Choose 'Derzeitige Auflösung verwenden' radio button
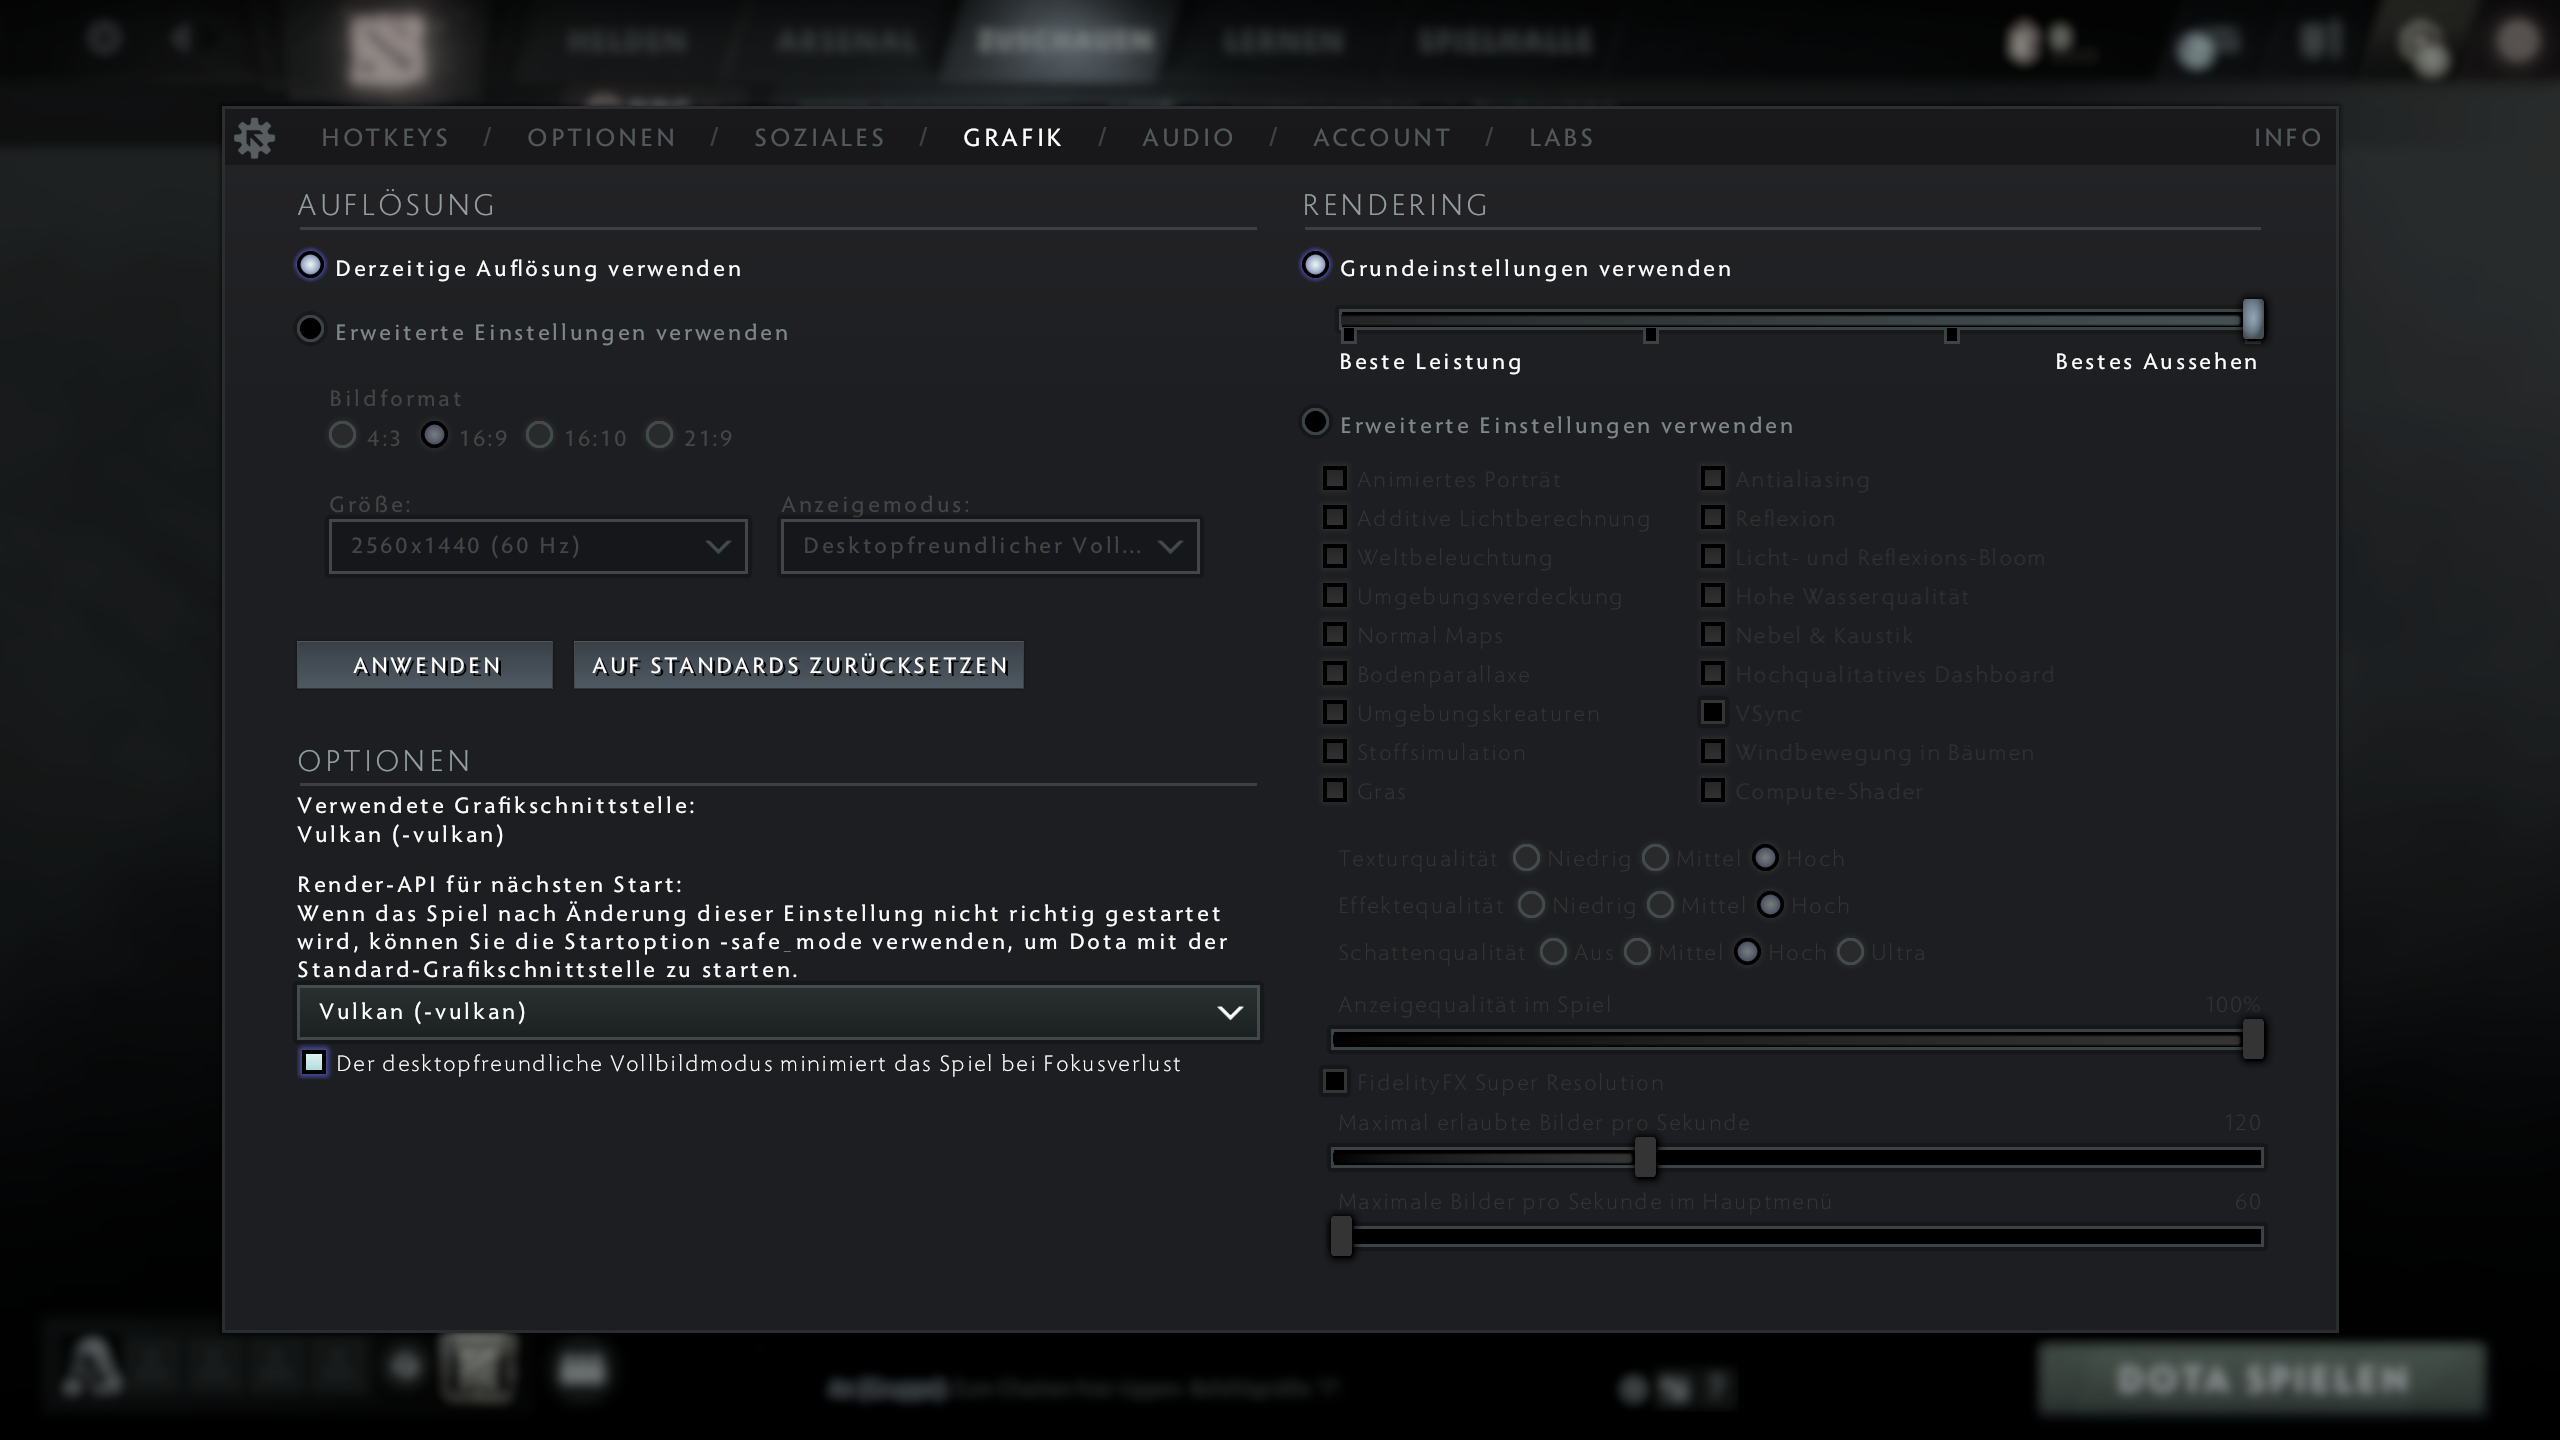The height and width of the screenshot is (1440, 2560). (311, 265)
